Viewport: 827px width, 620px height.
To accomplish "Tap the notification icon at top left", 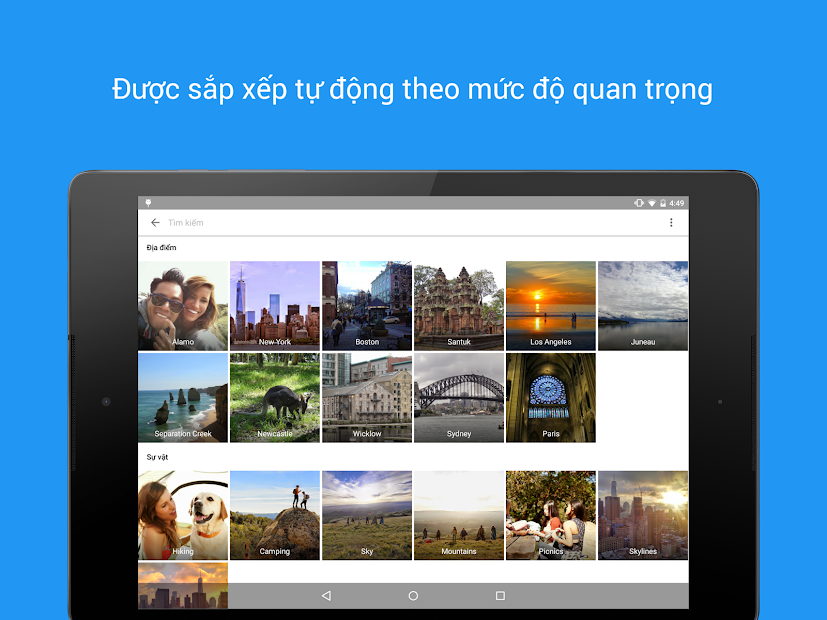I will (x=148, y=201).
